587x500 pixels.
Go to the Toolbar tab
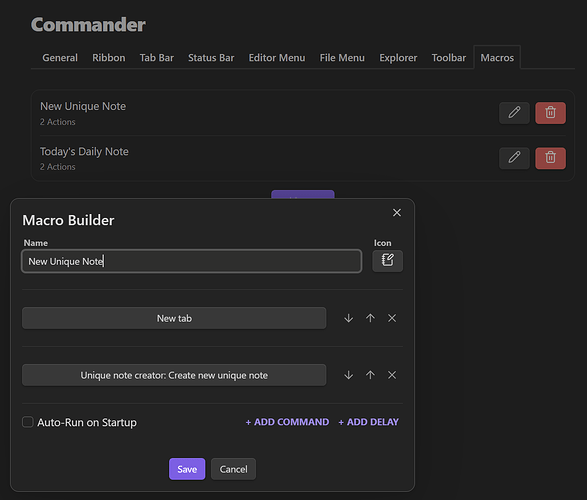(x=448, y=58)
